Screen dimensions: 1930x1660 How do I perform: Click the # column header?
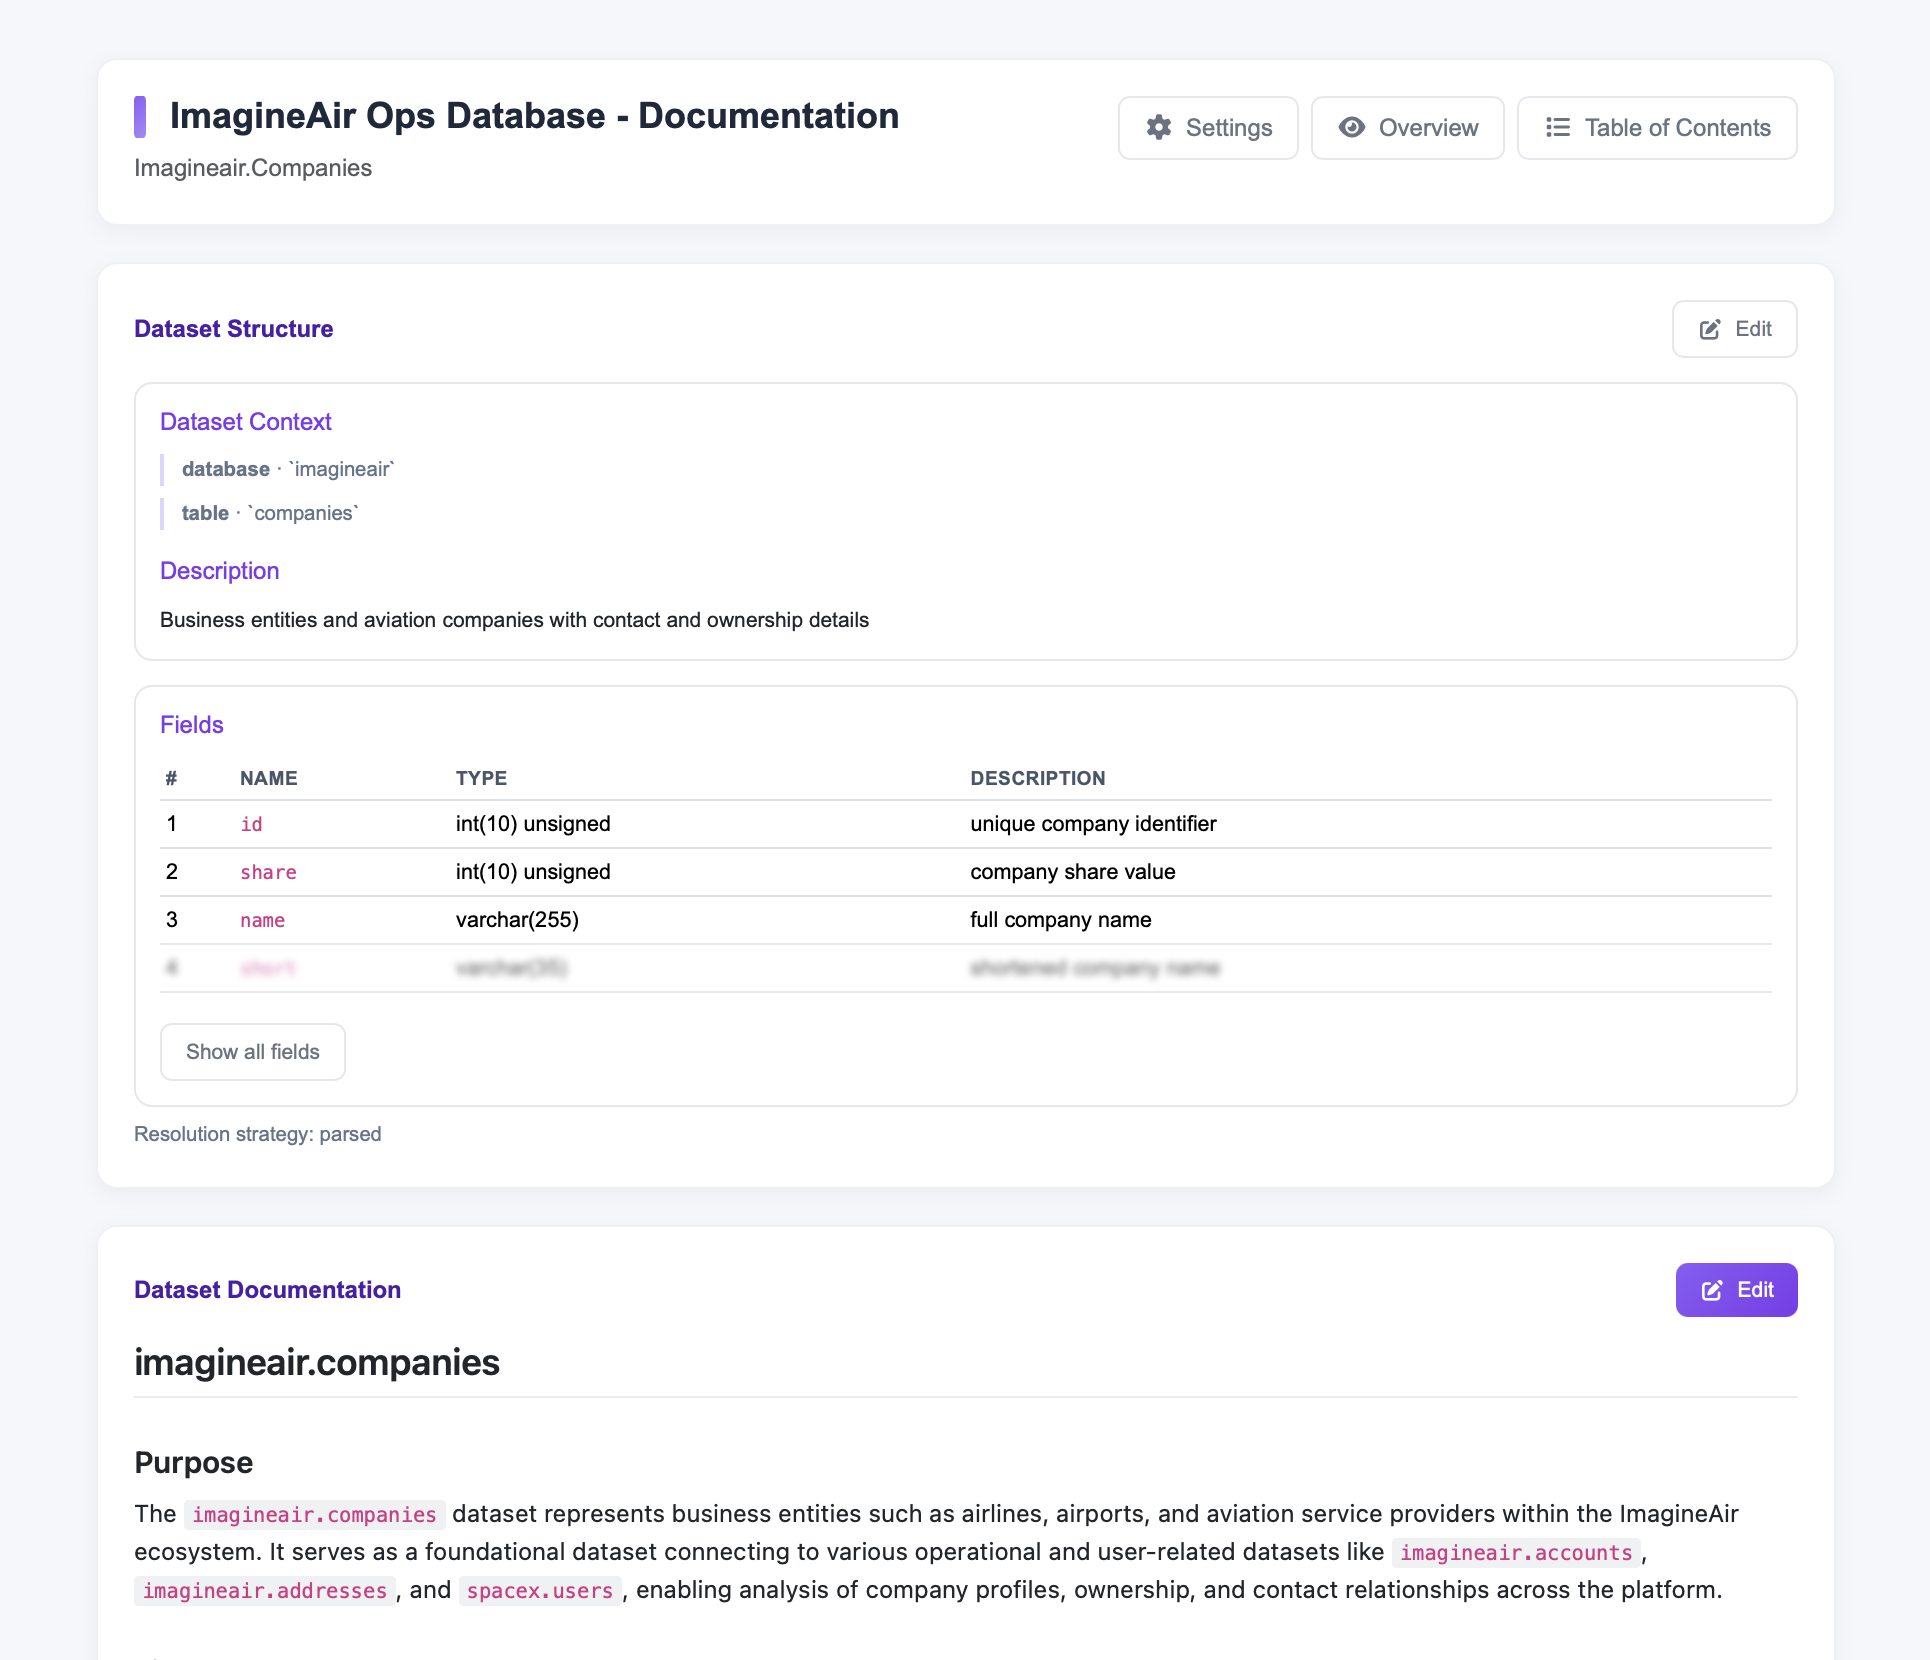(x=172, y=778)
